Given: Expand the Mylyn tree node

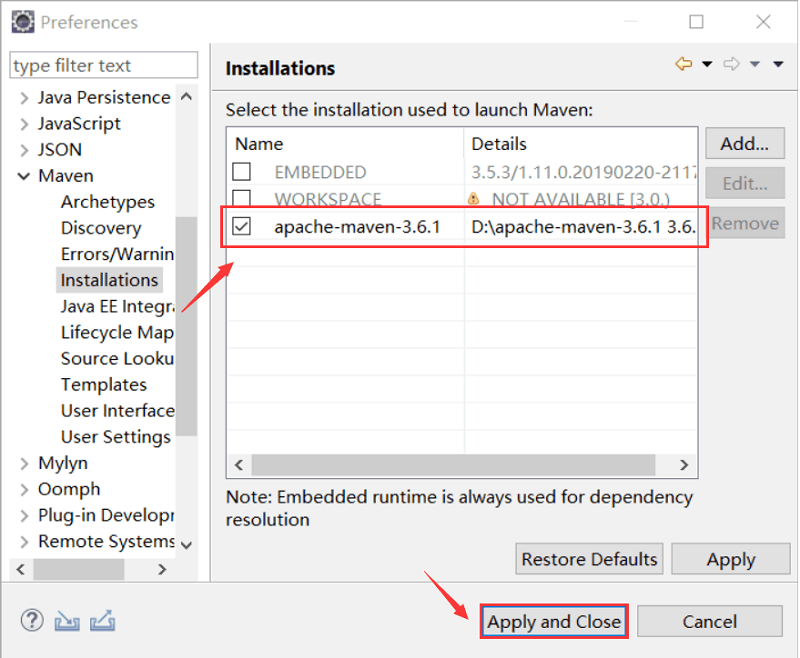Looking at the screenshot, I should click(x=24, y=463).
